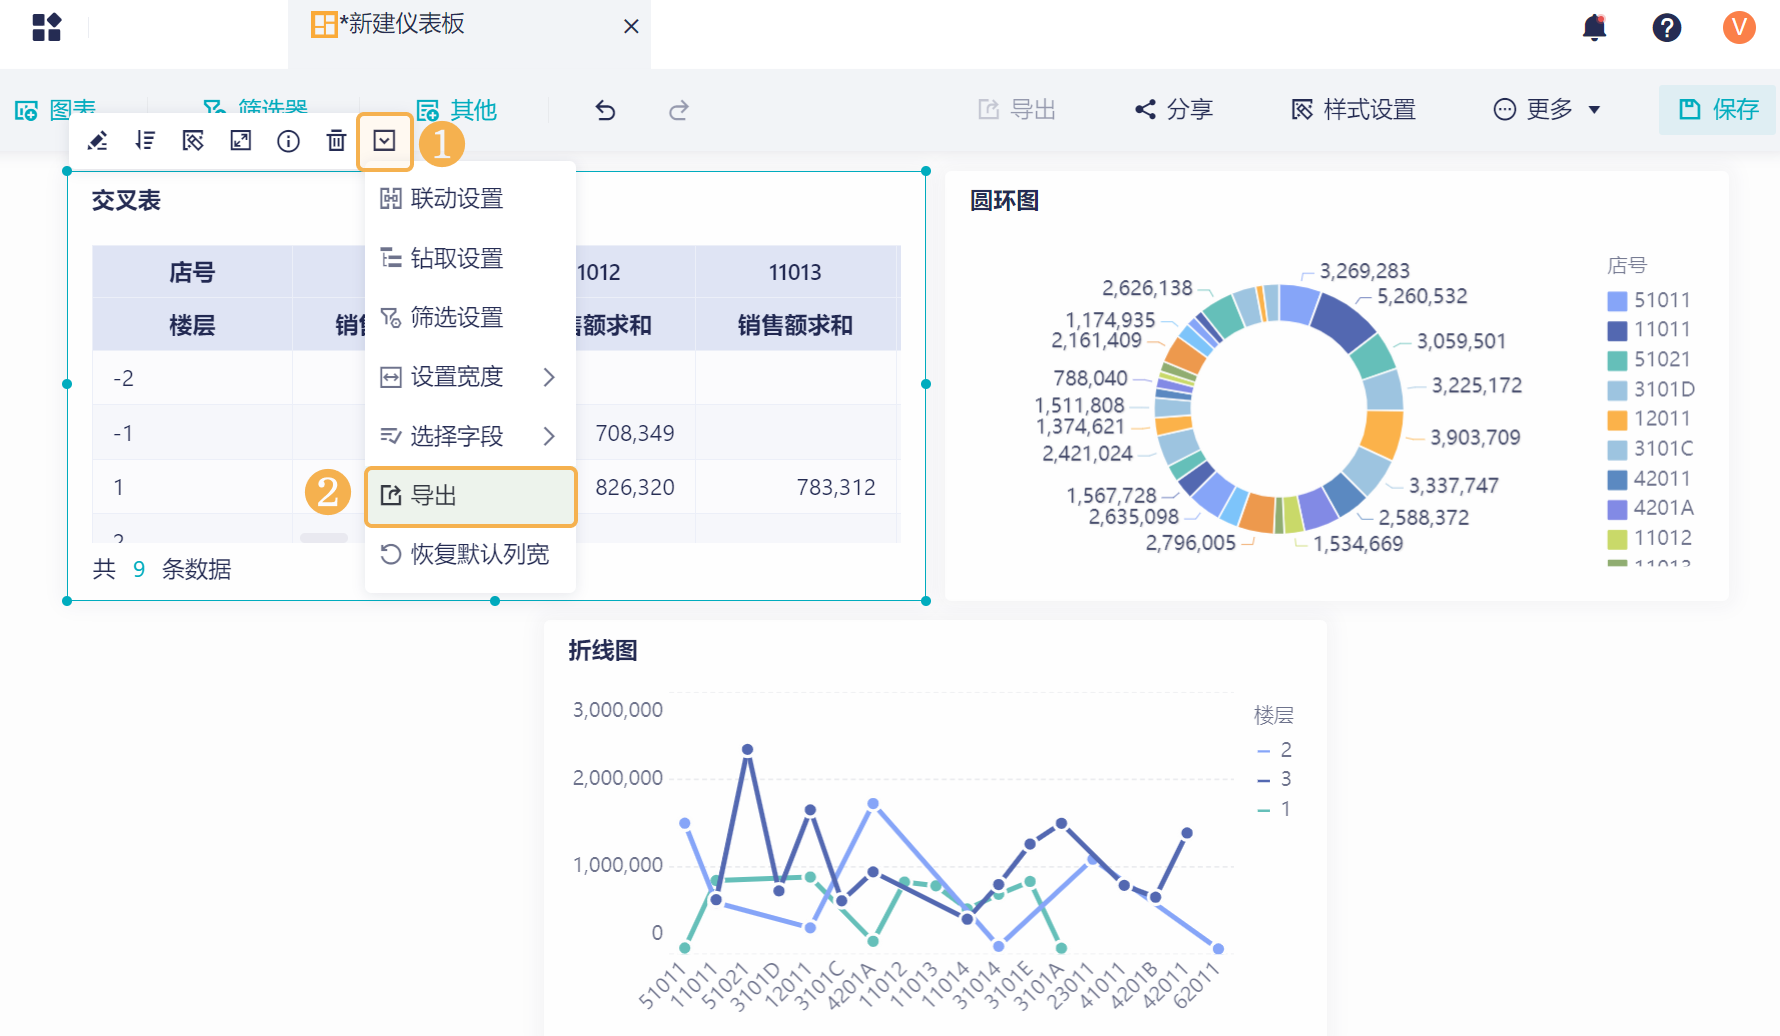Click the 交叉表 widget title
1780x1036 pixels.
point(126,201)
